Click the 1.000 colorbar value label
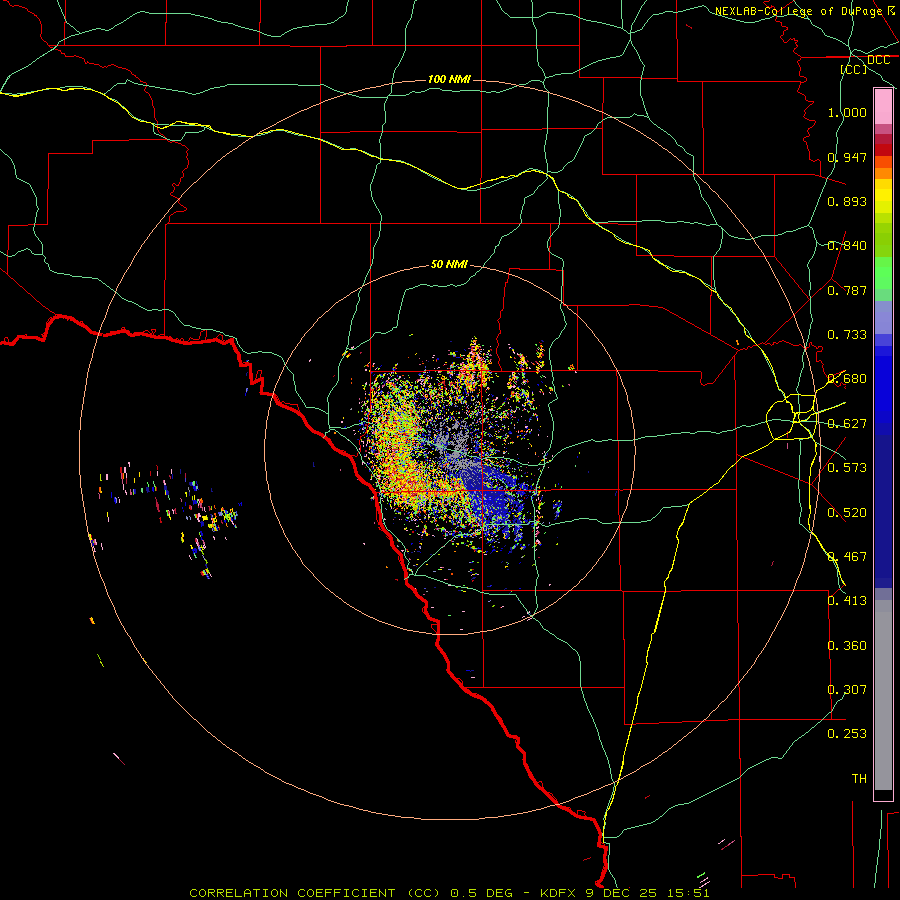 (847, 112)
